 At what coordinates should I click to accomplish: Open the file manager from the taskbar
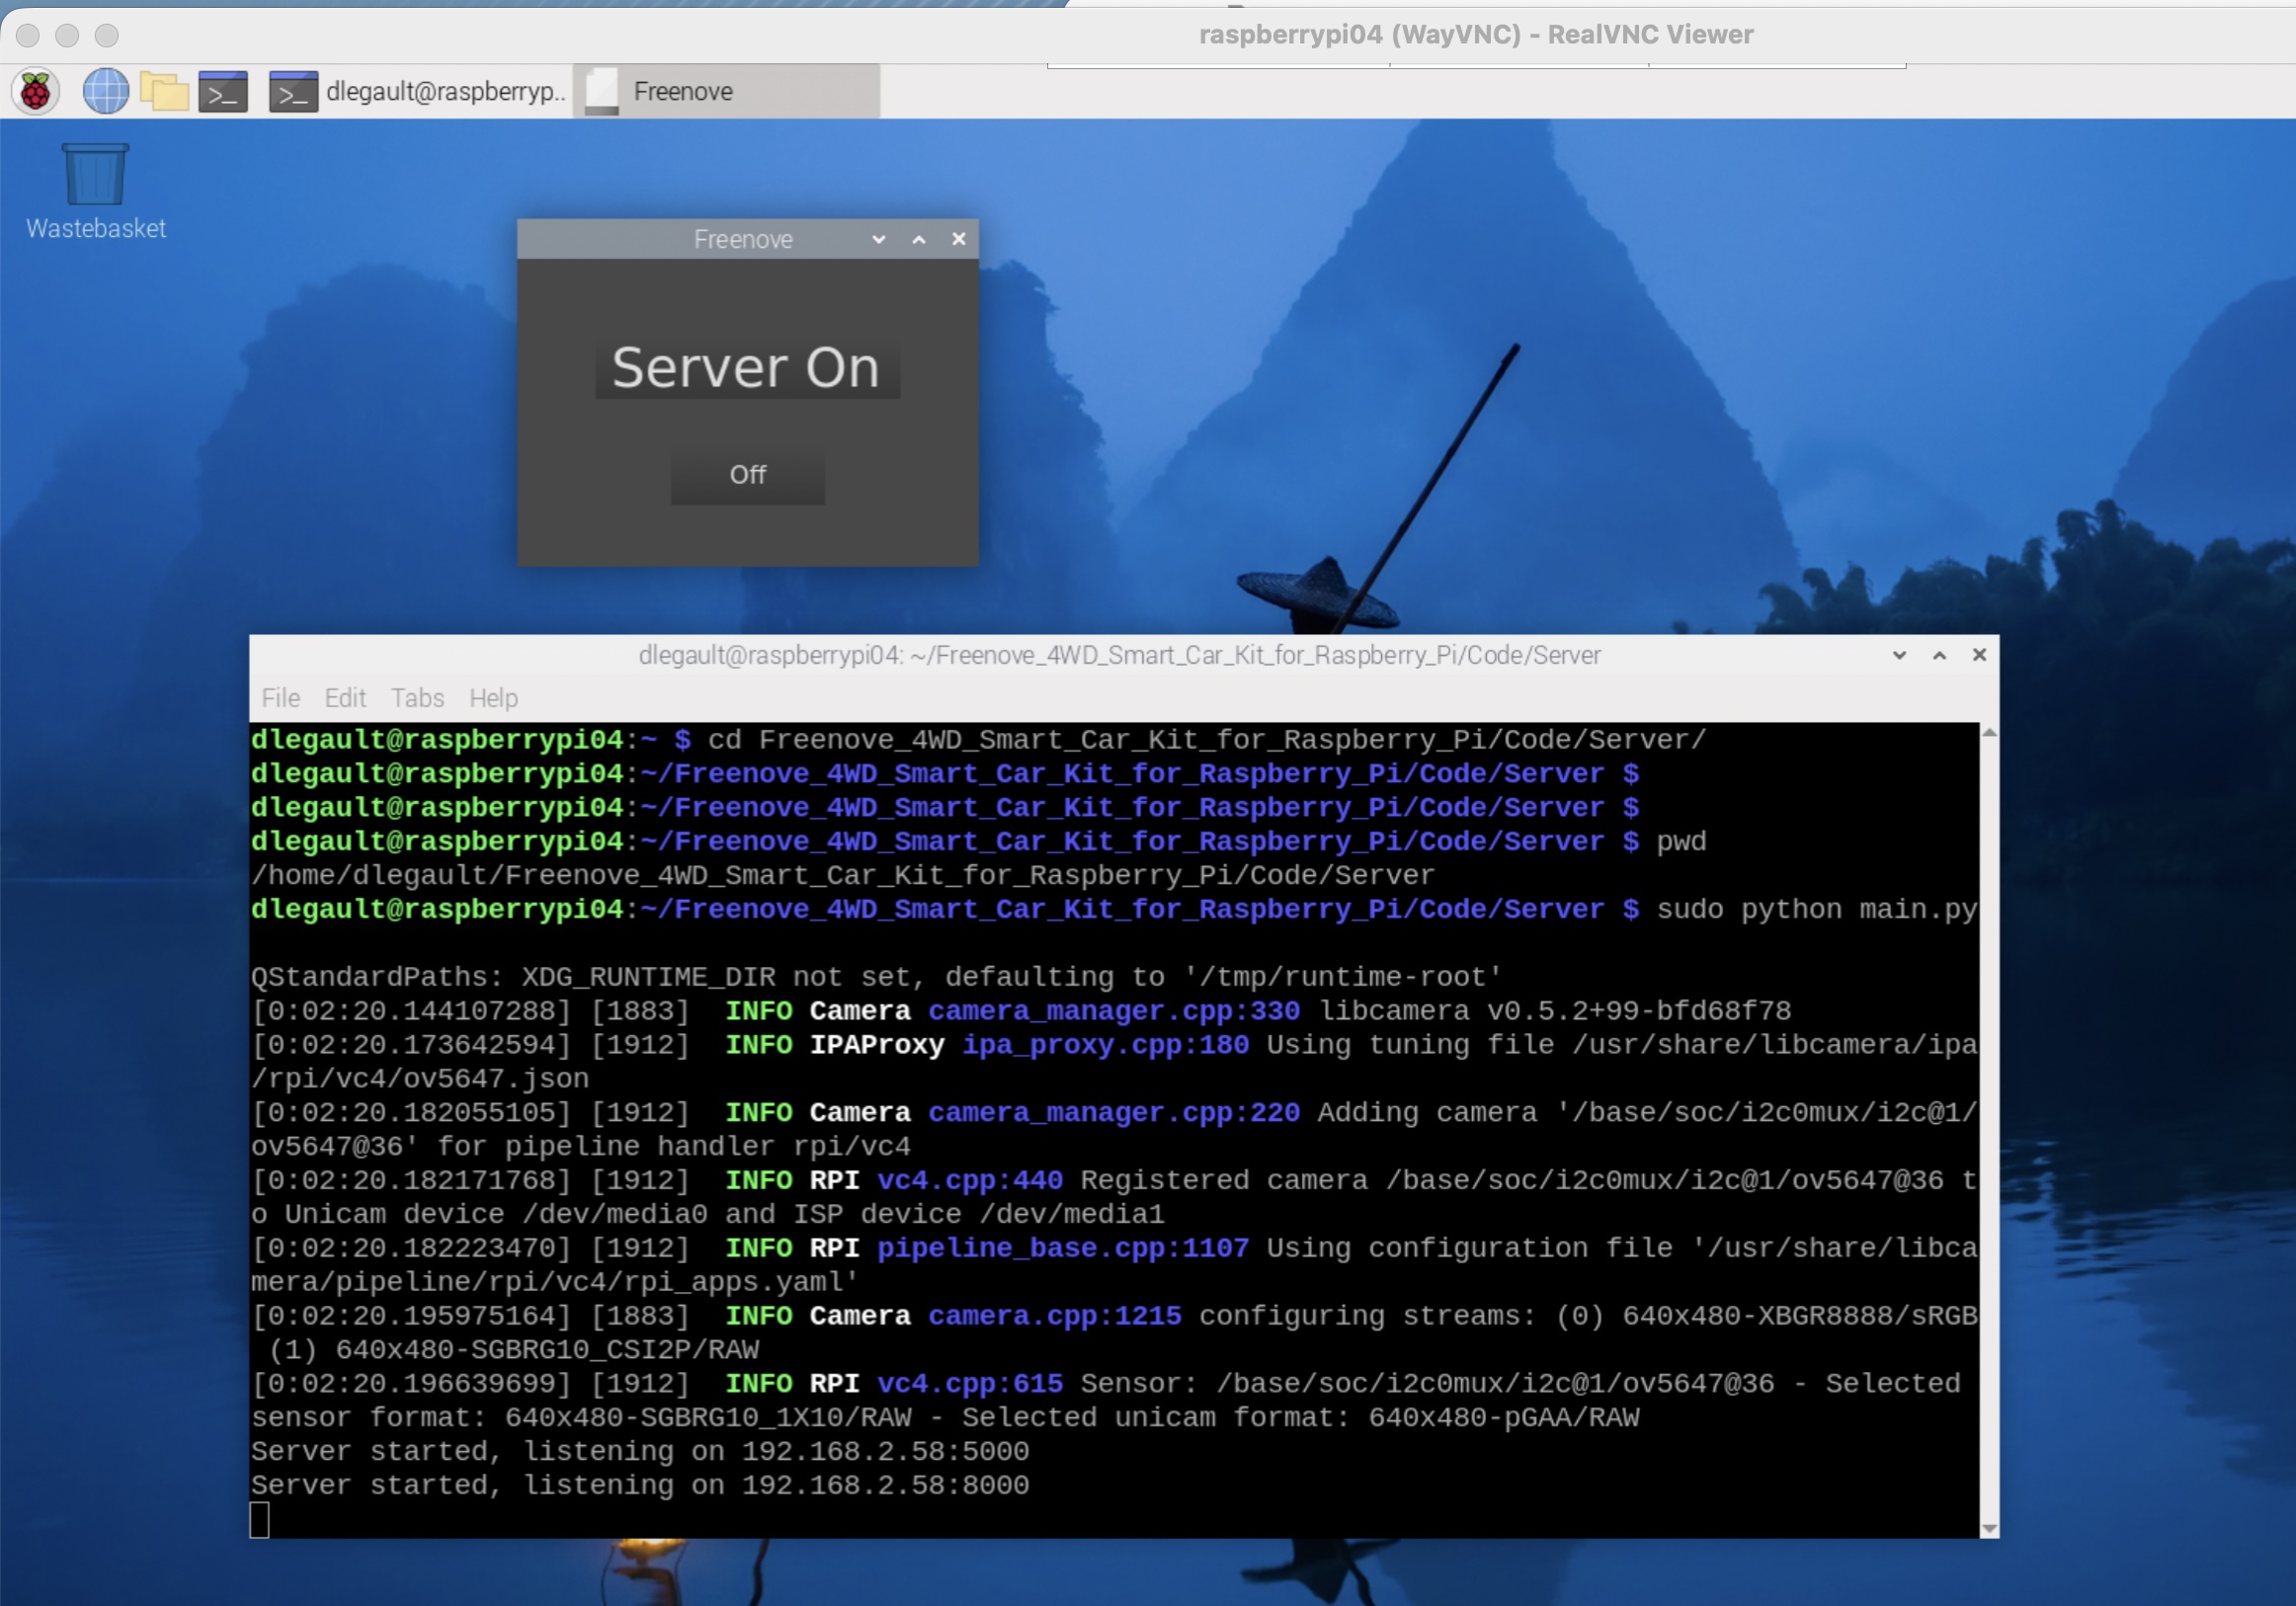163,90
